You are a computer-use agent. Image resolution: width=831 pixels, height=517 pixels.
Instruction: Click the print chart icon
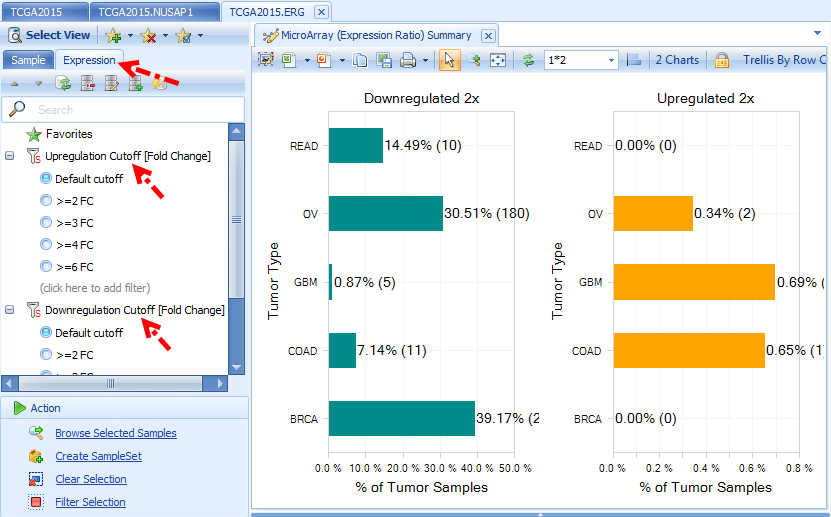[408, 60]
